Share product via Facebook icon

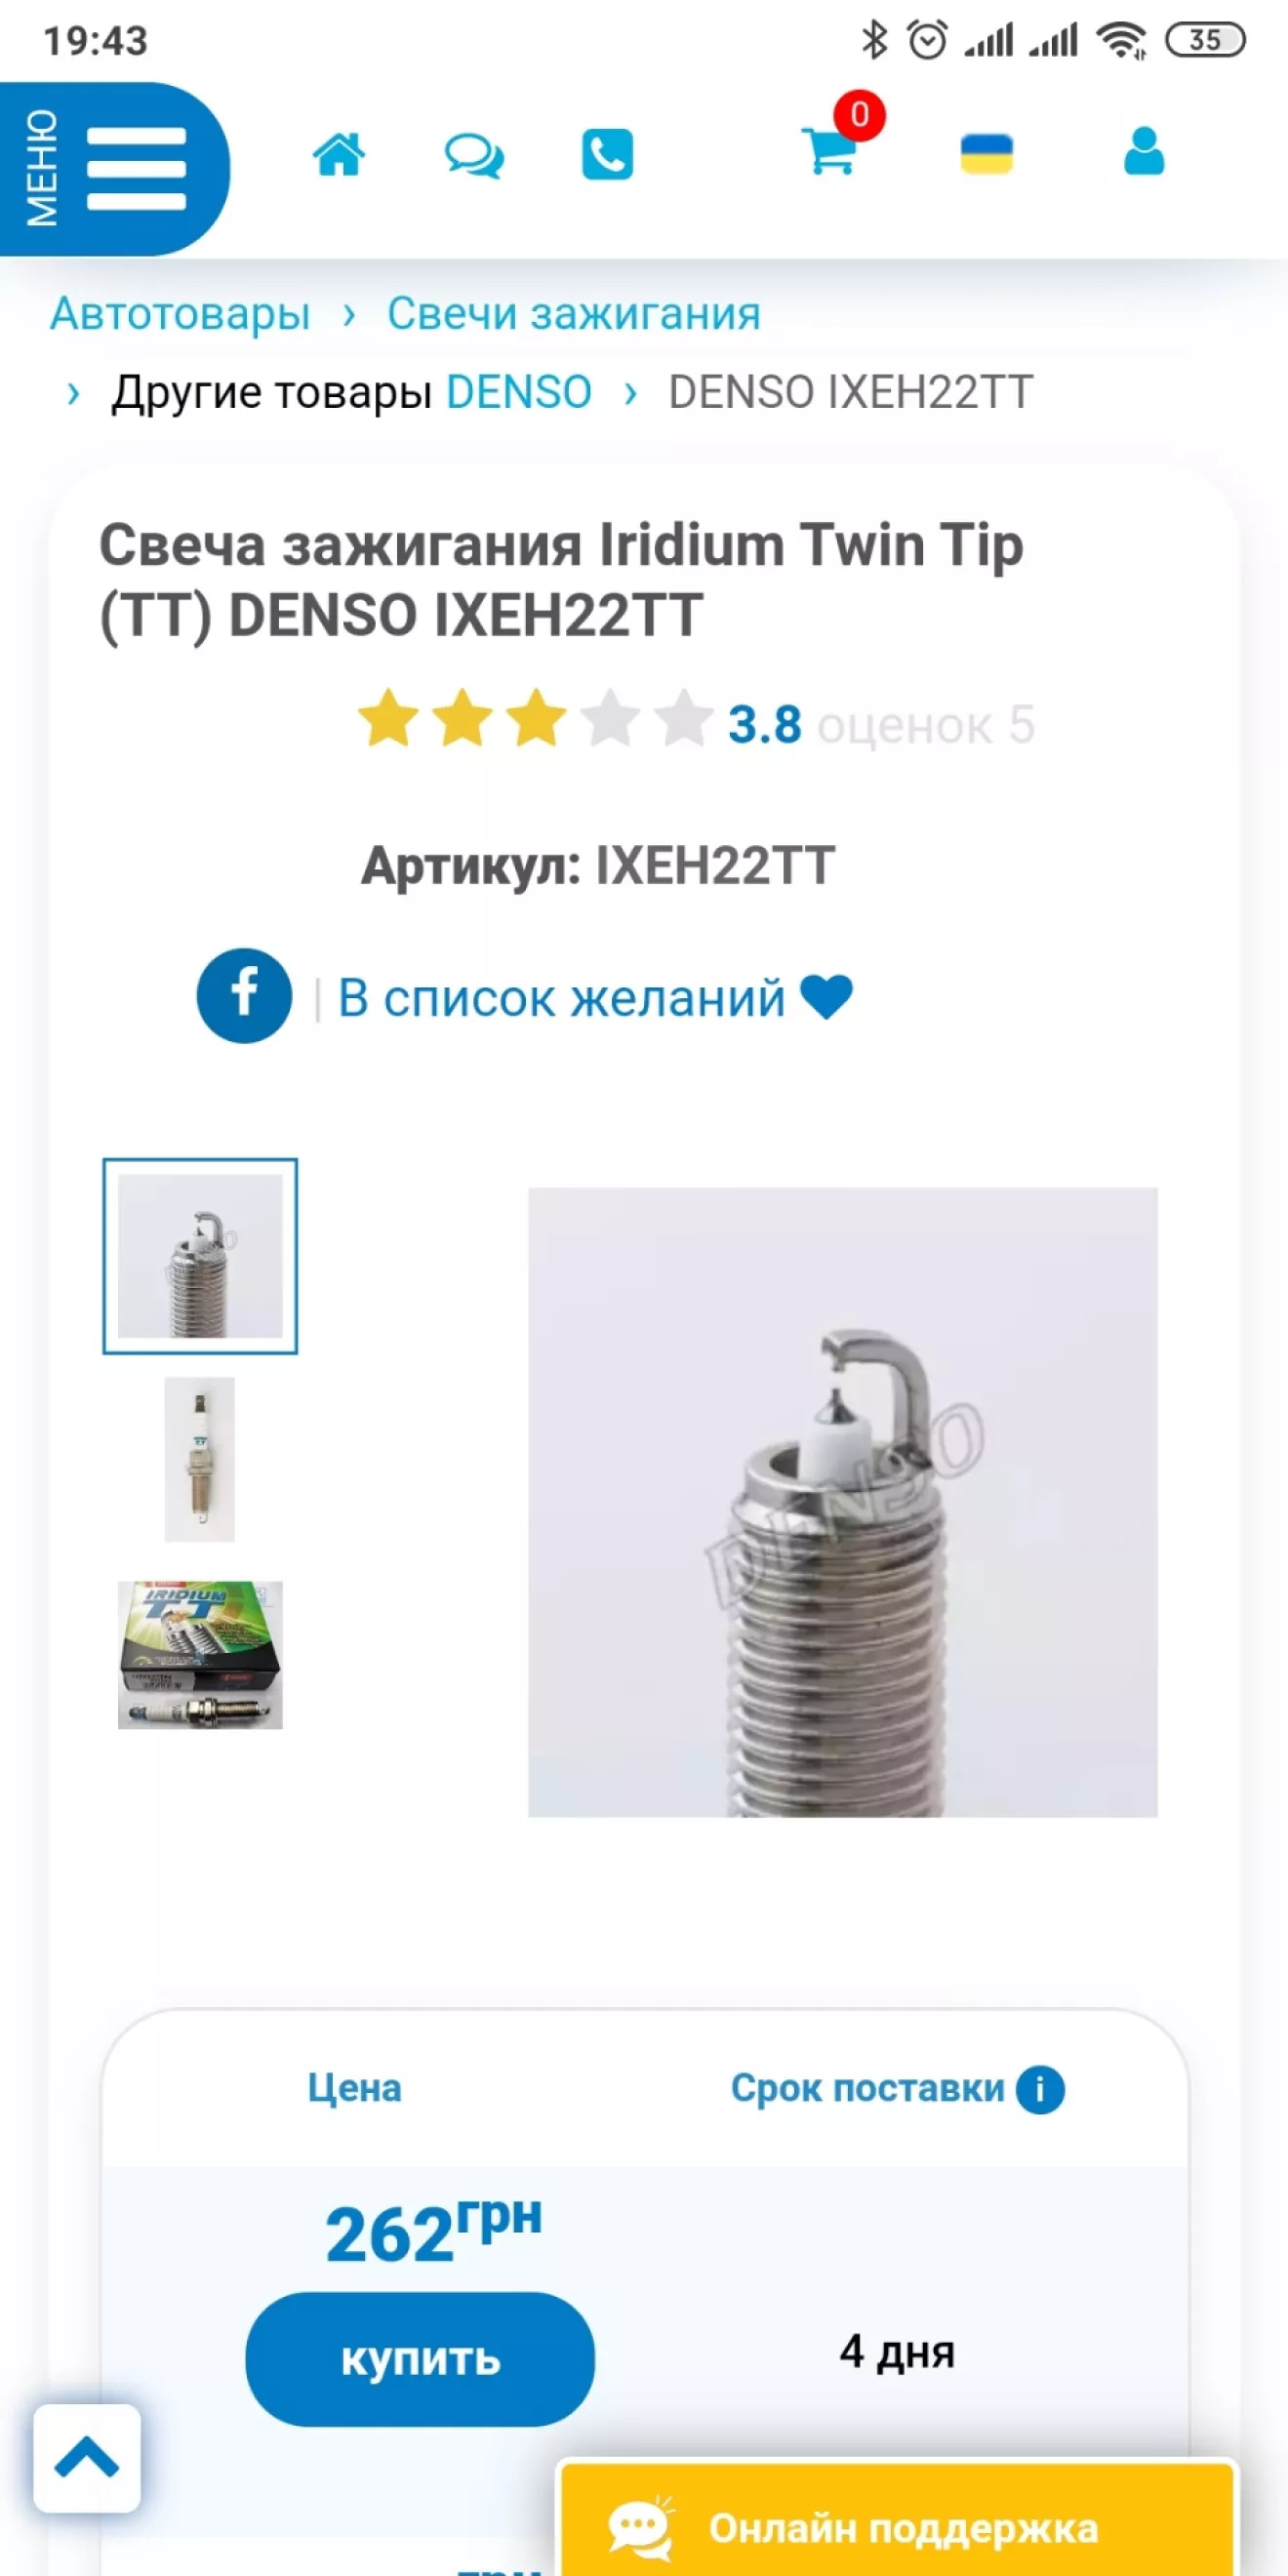tap(244, 995)
